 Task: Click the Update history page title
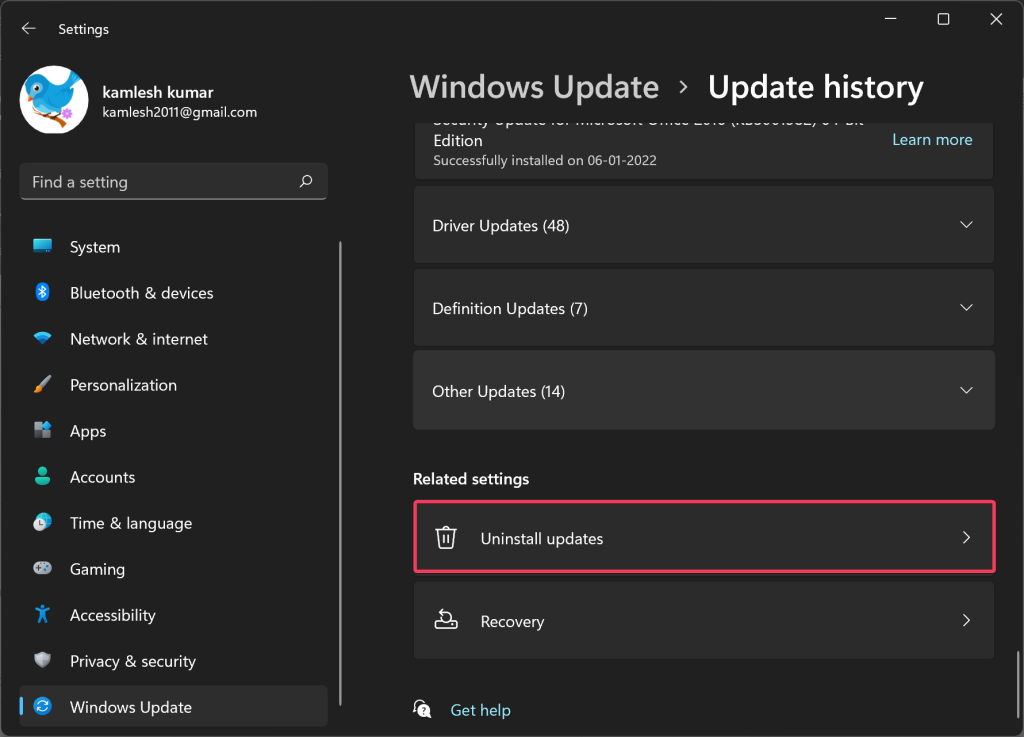pos(816,87)
